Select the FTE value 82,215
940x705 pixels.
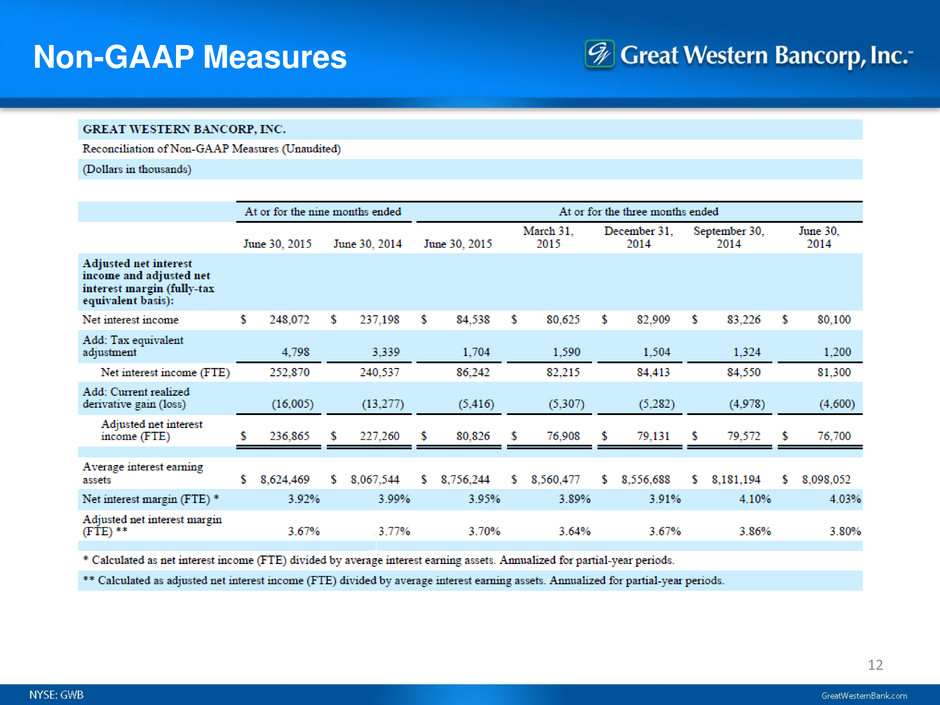tap(563, 372)
